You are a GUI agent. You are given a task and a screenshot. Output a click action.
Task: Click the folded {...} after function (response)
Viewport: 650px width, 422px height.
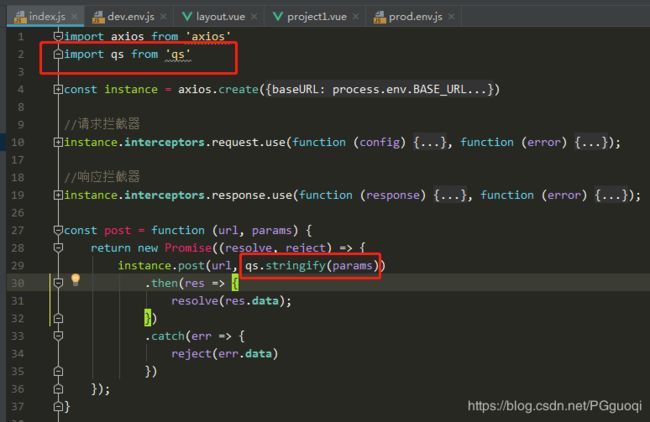[x=451, y=195]
